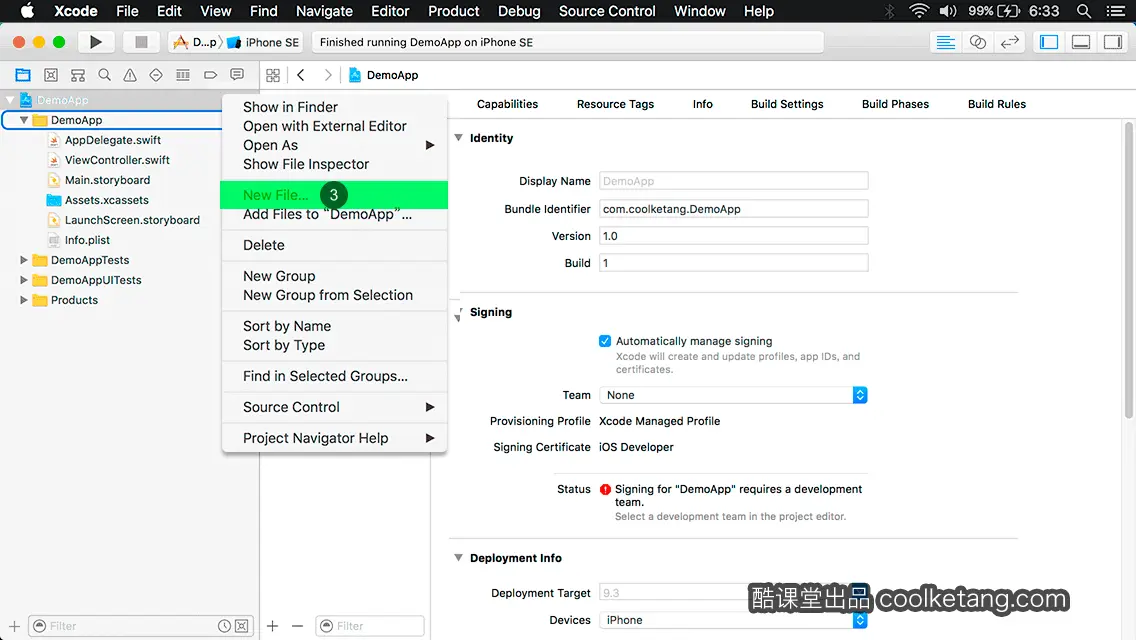Screen dimensions: 1136x640
Task: Choose iPhone SE run destination
Action: 264,42
